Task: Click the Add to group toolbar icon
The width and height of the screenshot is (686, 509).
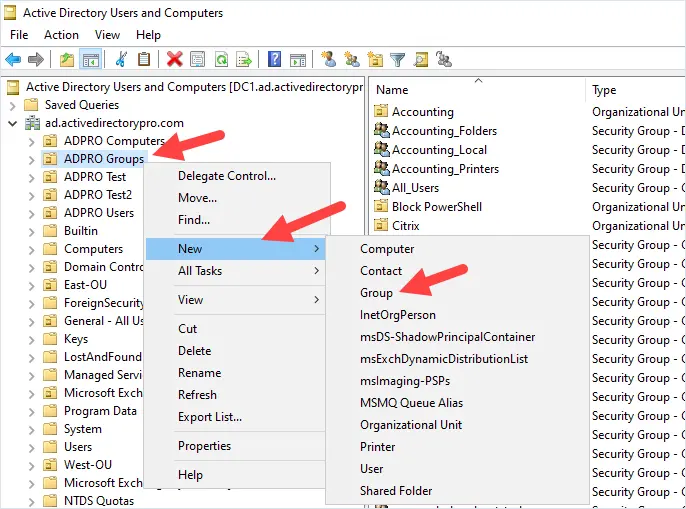Action: click(x=444, y=59)
